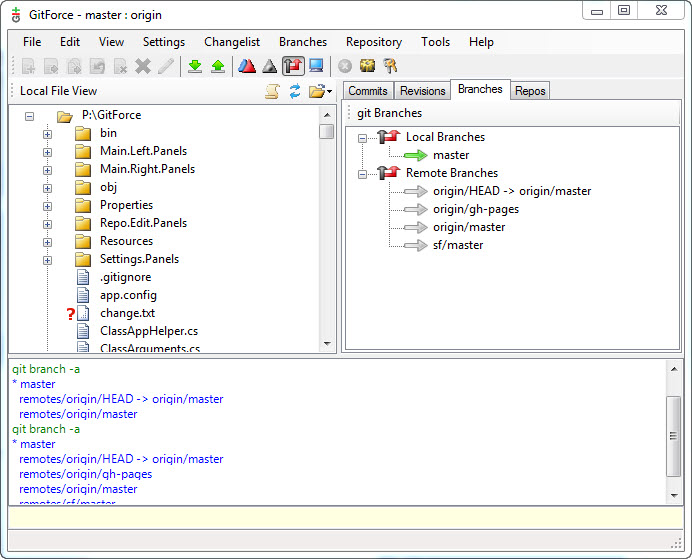The width and height of the screenshot is (692, 559).
Task: Click the keys tool icon in the toolbar
Action: point(391,66)
